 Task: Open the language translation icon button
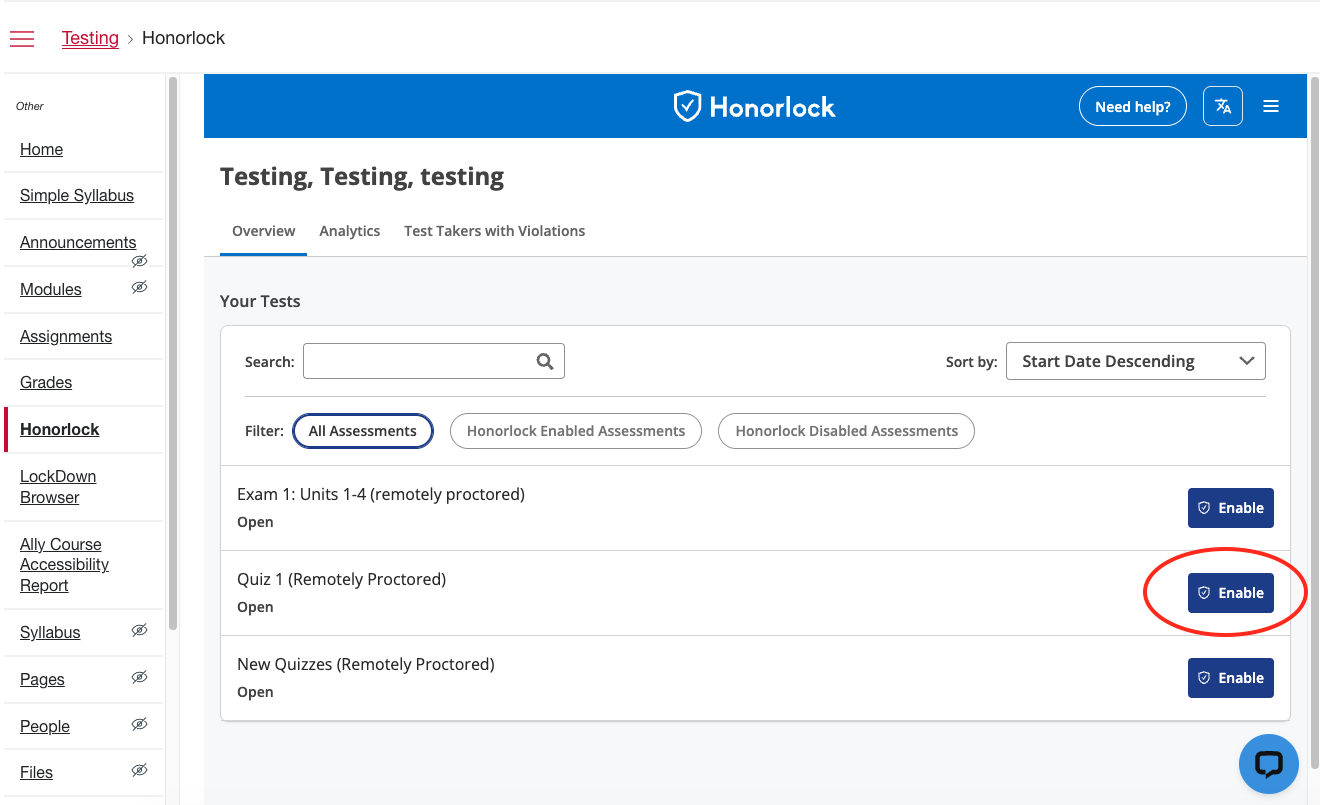coord(1223,106)
